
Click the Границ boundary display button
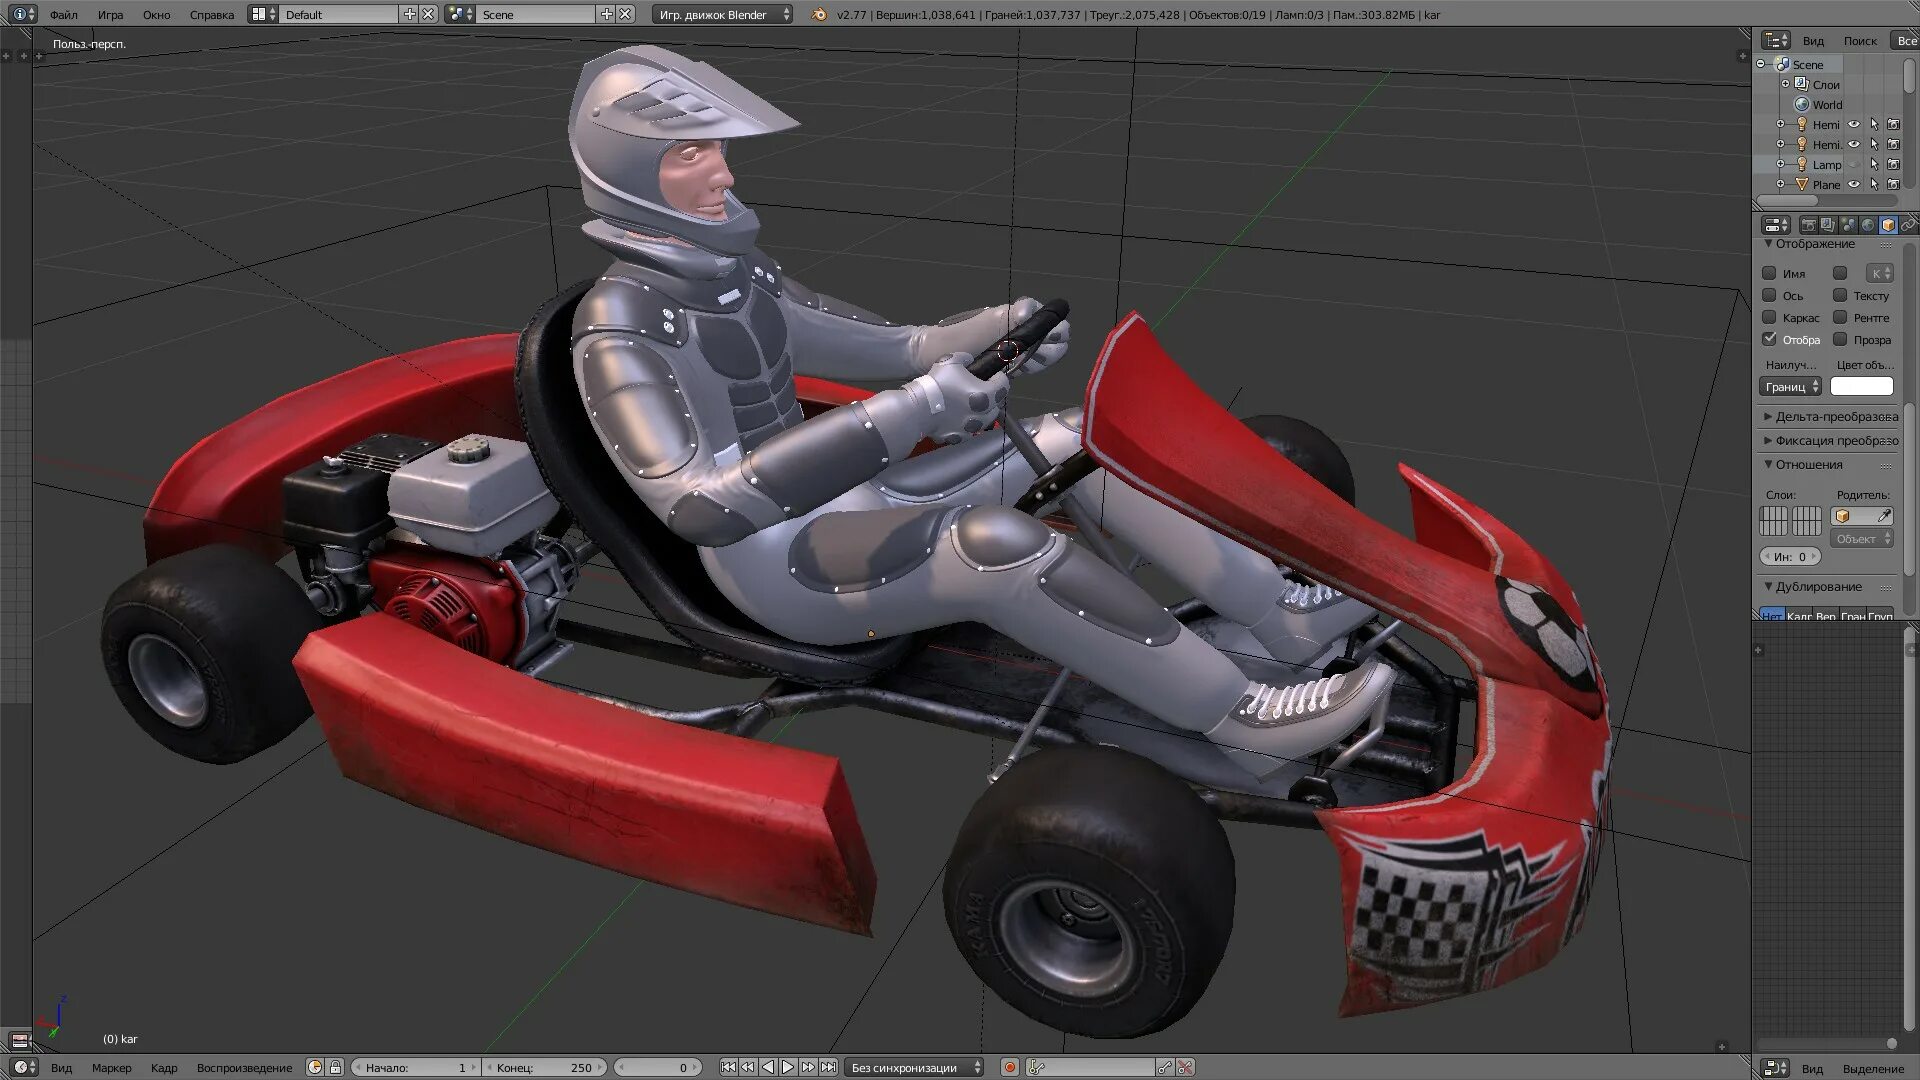[x=1791, y=386]
